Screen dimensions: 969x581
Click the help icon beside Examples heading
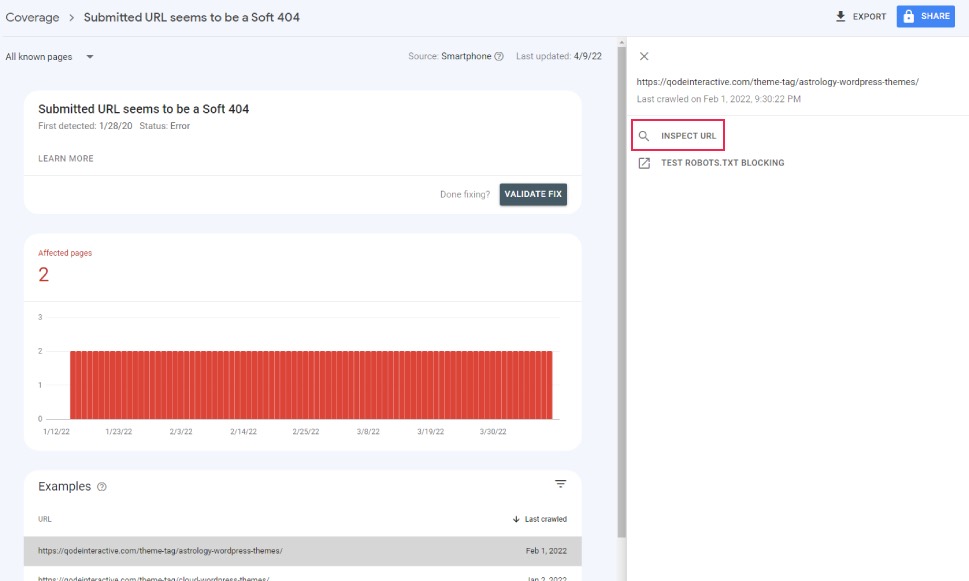(101, 487)
